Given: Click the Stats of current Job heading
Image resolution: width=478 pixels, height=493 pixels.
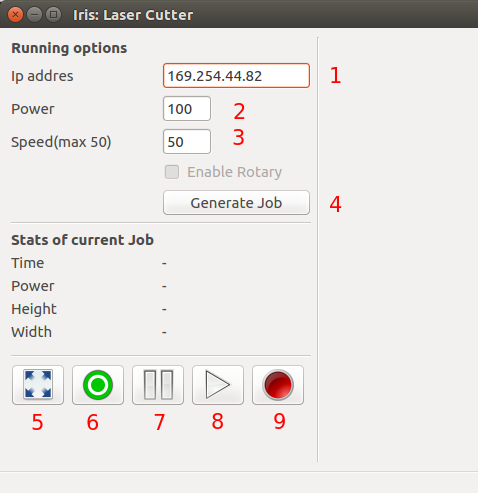Looking at the screenshot, I should click(x=83, y=240).
